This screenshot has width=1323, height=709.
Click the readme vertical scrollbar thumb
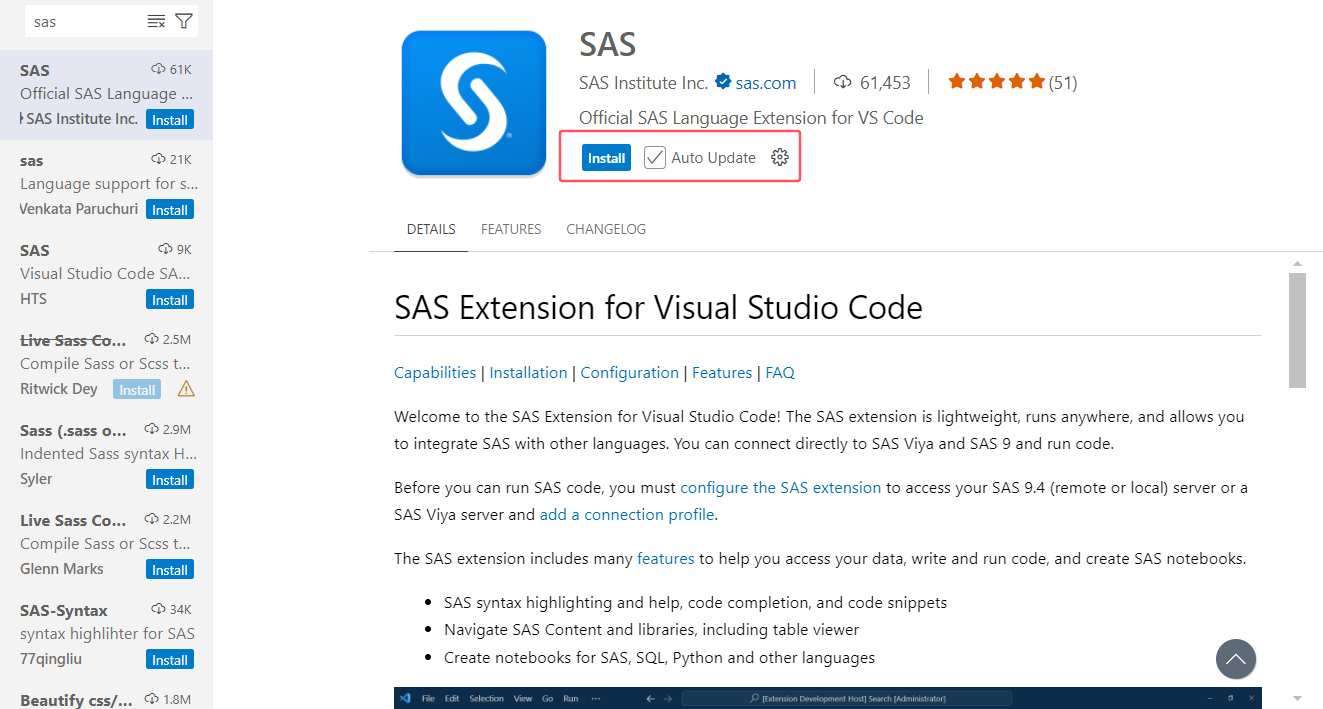click(x=1297, y=330)
